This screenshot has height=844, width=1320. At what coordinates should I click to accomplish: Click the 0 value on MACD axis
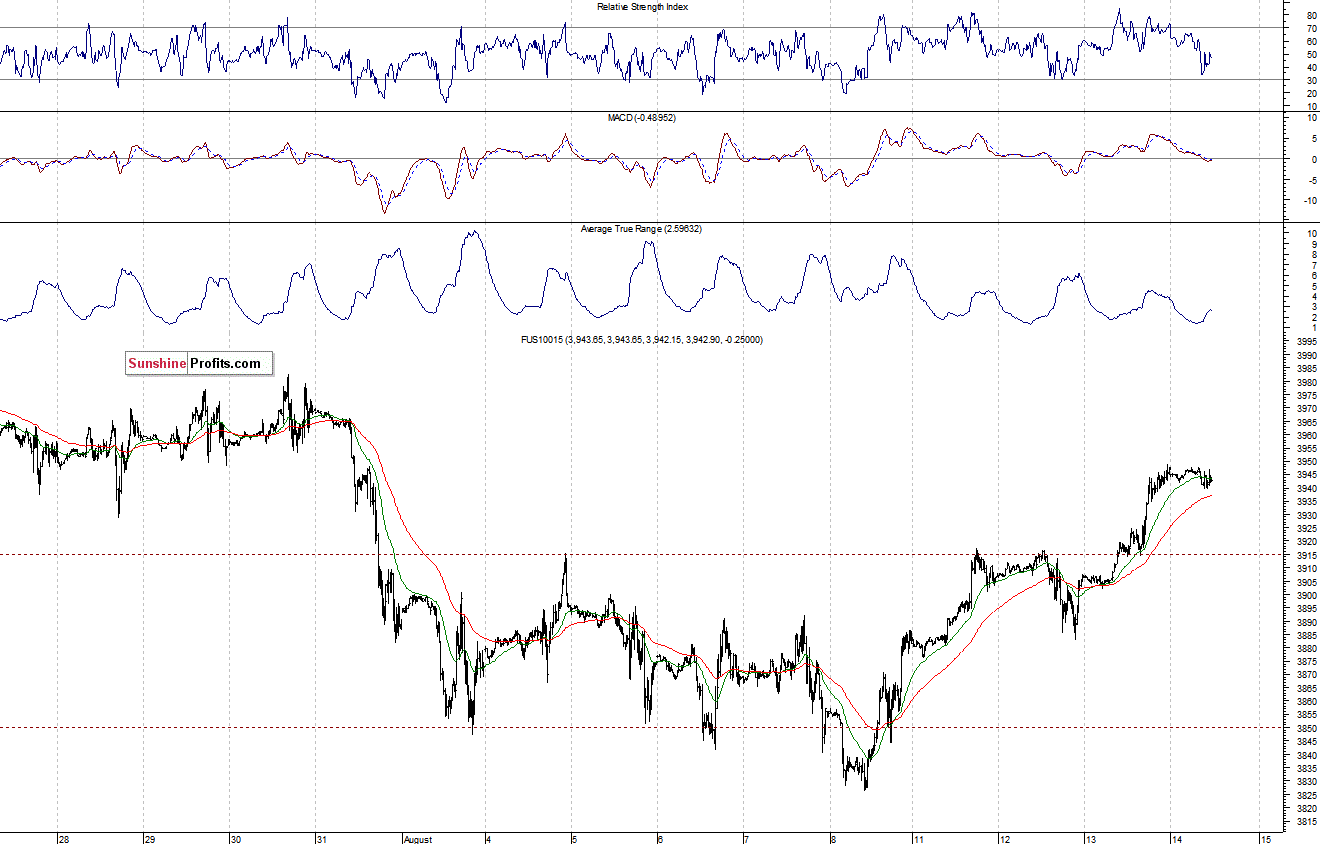tap(1313, 159)
